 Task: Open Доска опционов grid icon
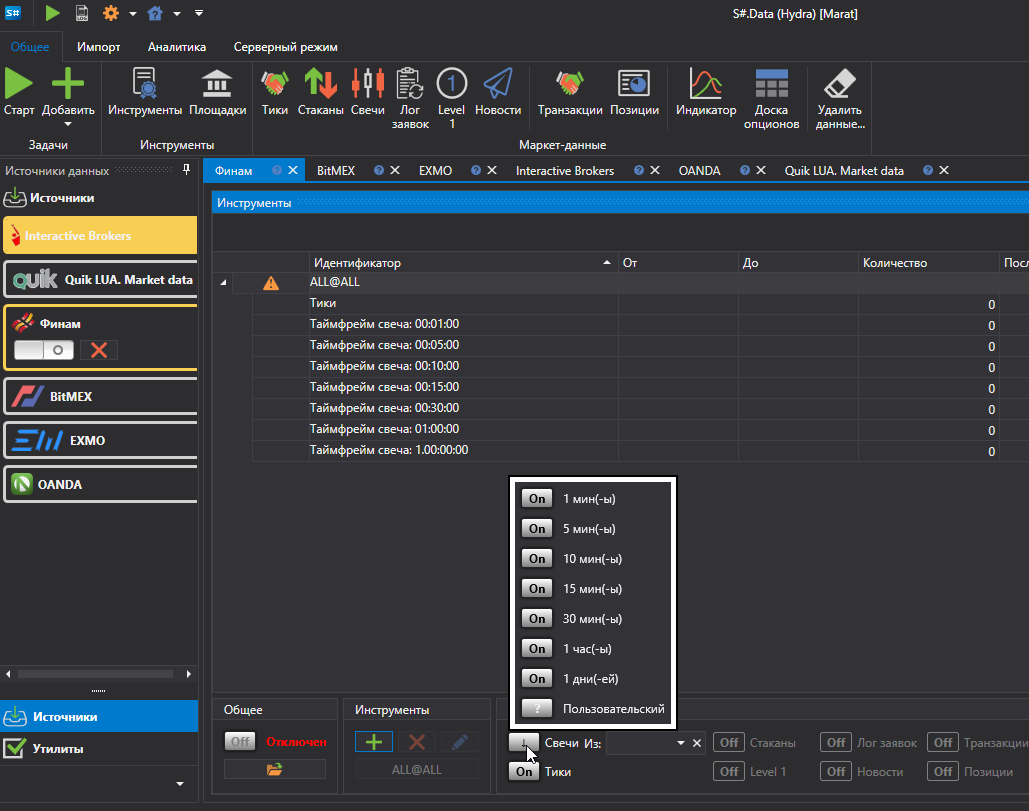pos(771,84)
